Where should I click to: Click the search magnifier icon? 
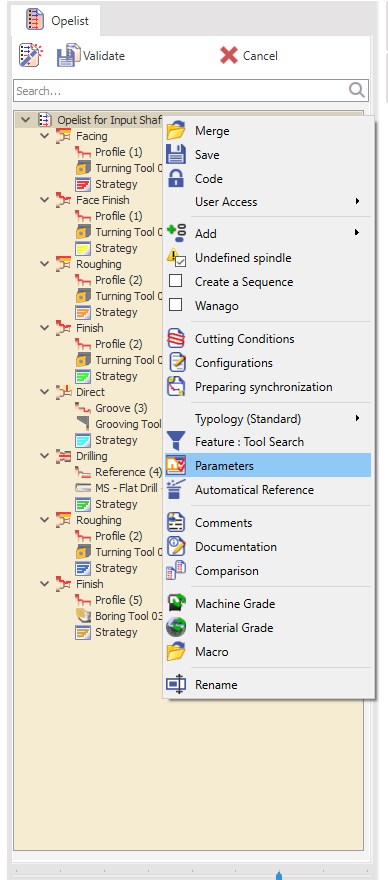(357, 90)
